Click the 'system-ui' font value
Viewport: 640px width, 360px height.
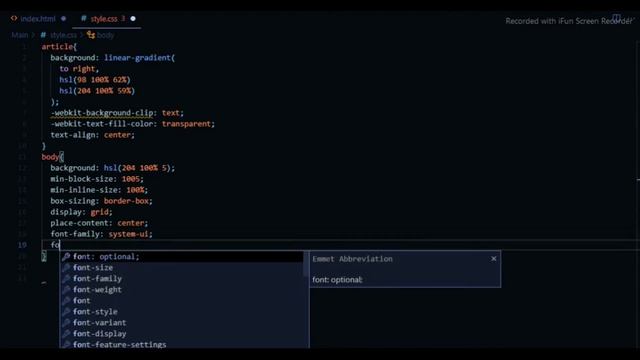tap(129, 234)
